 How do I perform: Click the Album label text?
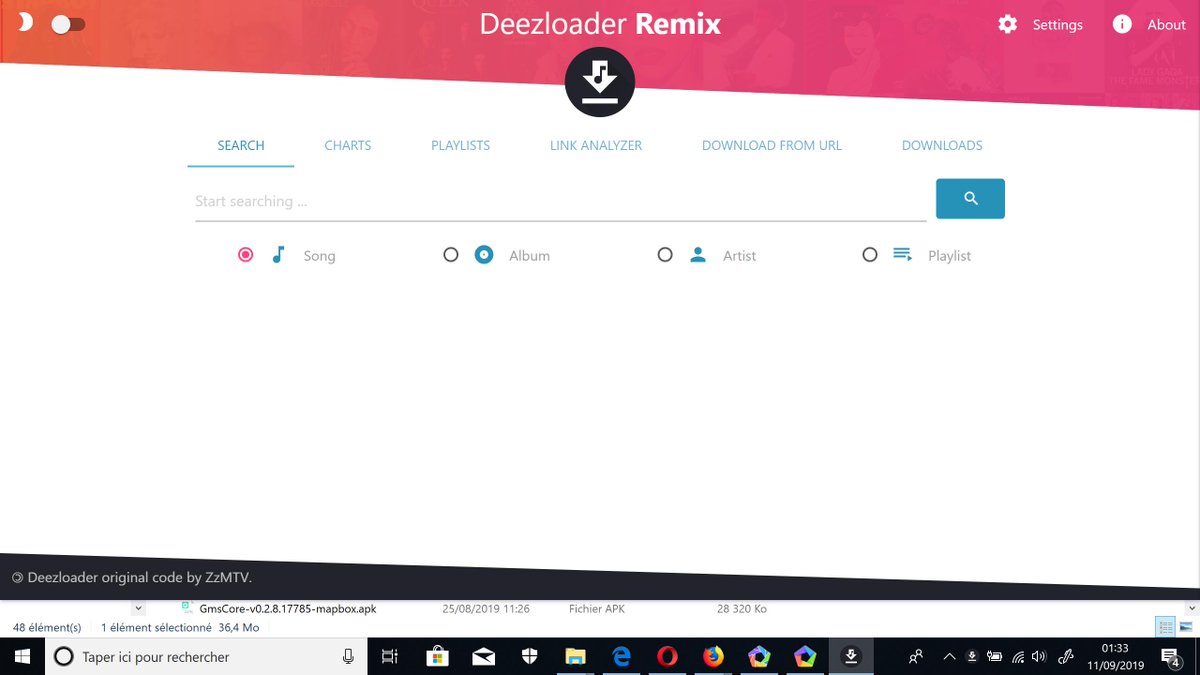tap(529, 256)
